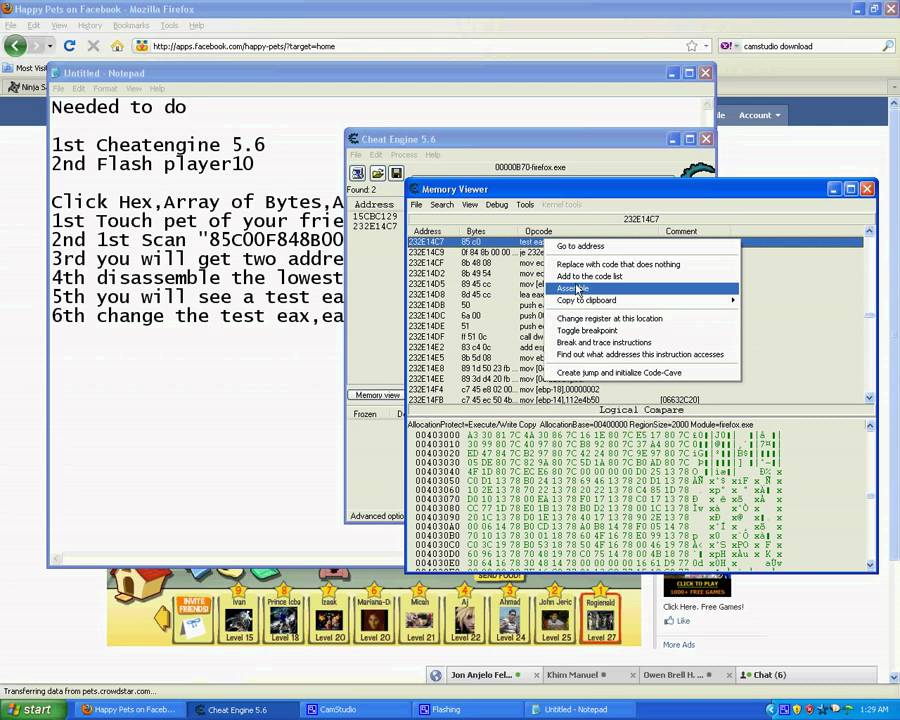Click the Yahoo search engine icon
The height and width of the screenshot is (720, 900).
pos(726,46)
